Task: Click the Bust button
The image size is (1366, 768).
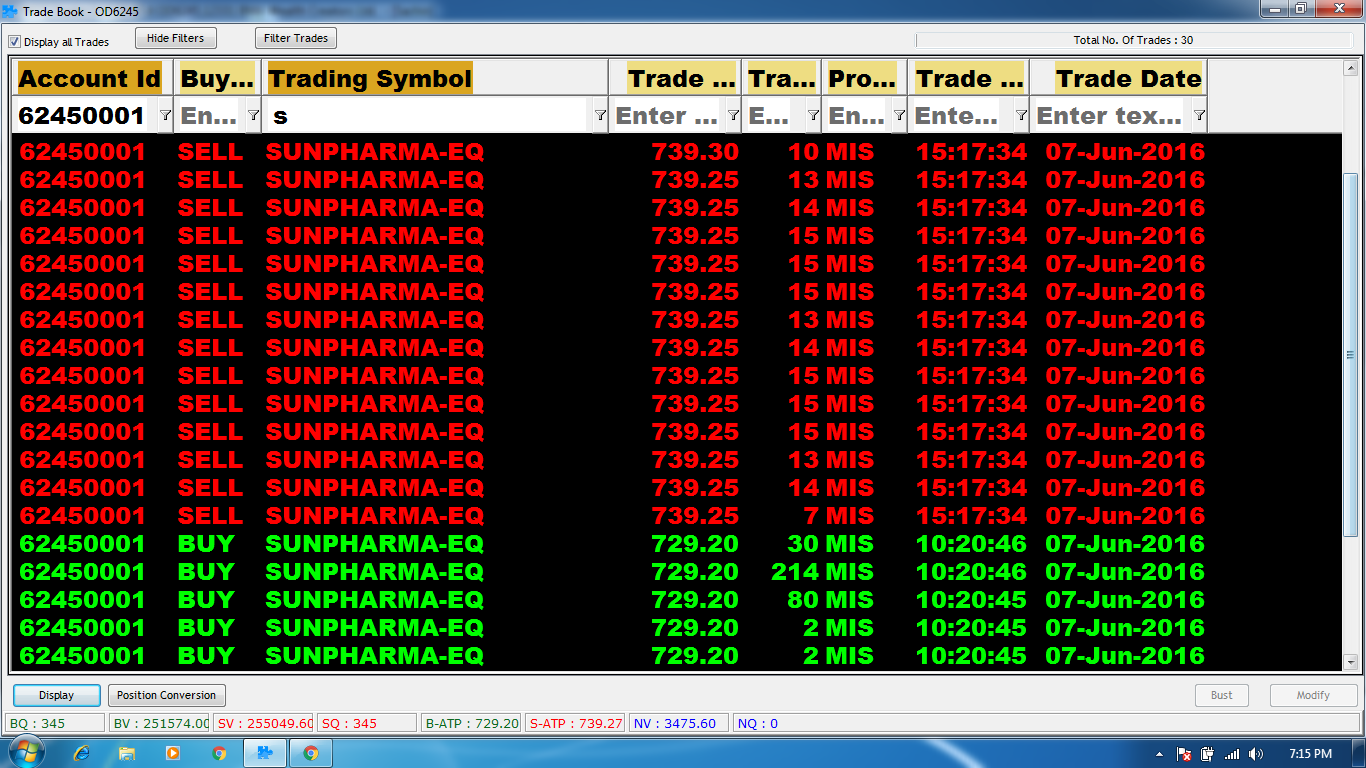Action: pyautogui.click(x=1222, y=695)
